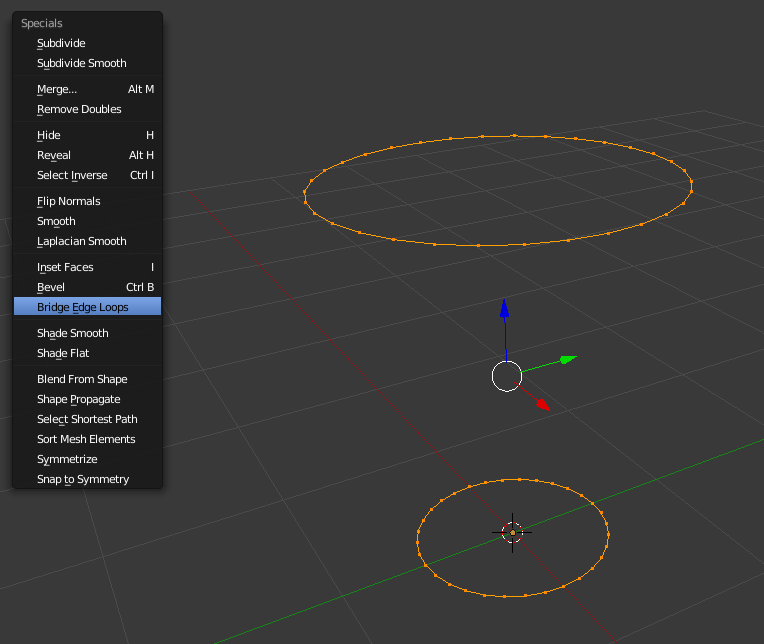Viewport: 764px width, 644px height.
Task: Open the Merge... option
Action: click(x=87, y=89)
